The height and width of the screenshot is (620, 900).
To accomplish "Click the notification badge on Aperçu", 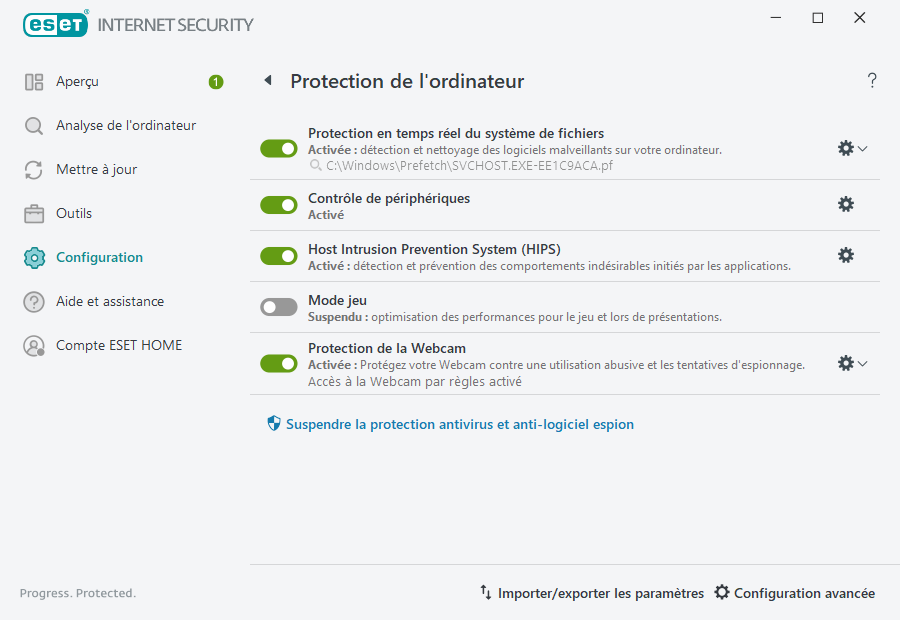I will [x=216, y=82].
